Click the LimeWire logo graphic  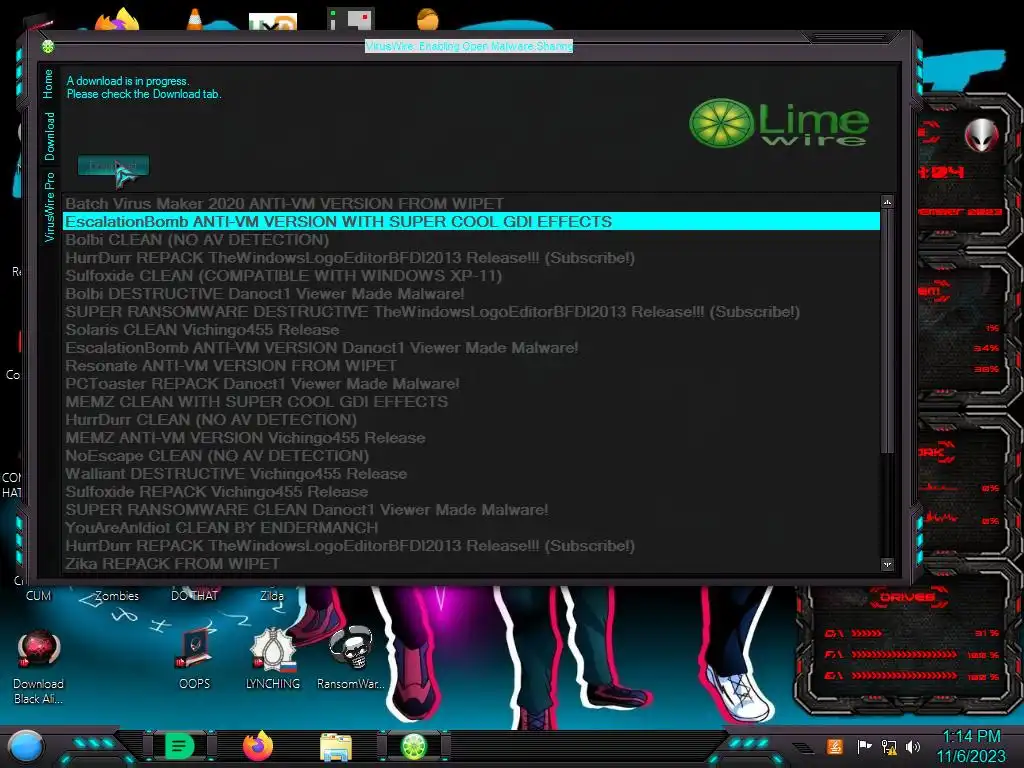tap(779, 123)
